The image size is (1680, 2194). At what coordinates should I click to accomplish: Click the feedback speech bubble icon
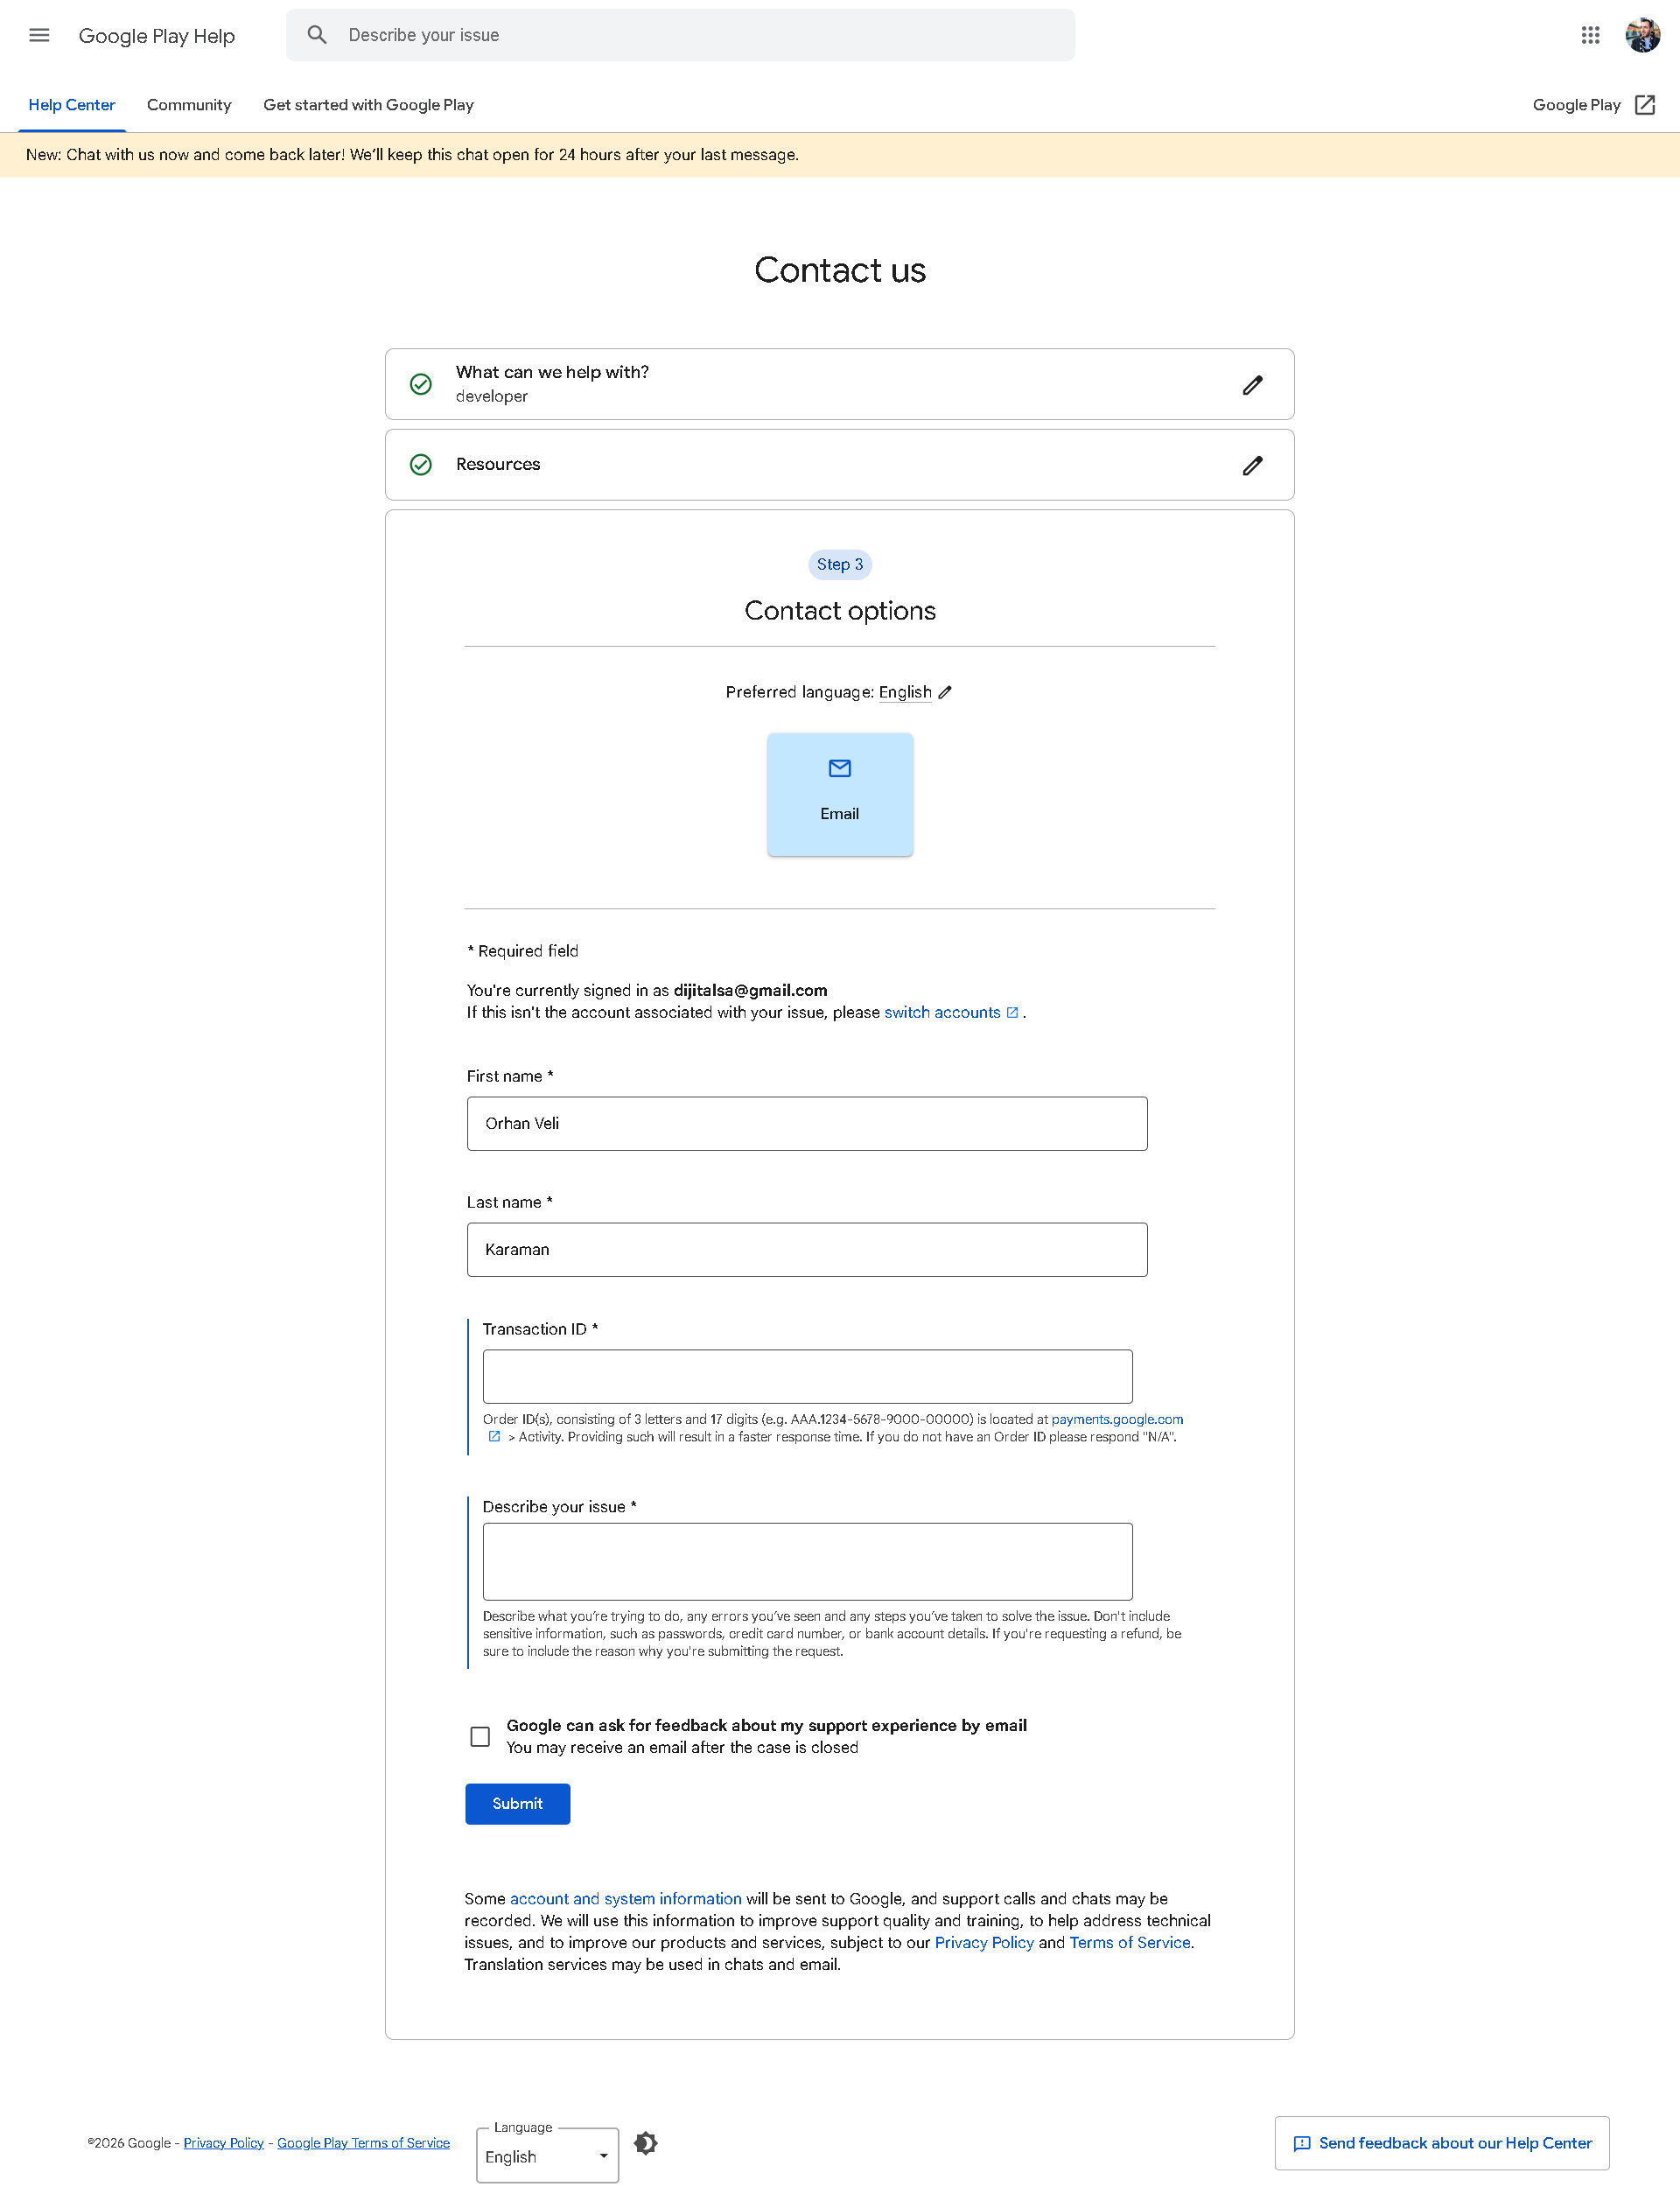pyautogui.click(x=1301, y=2143)
